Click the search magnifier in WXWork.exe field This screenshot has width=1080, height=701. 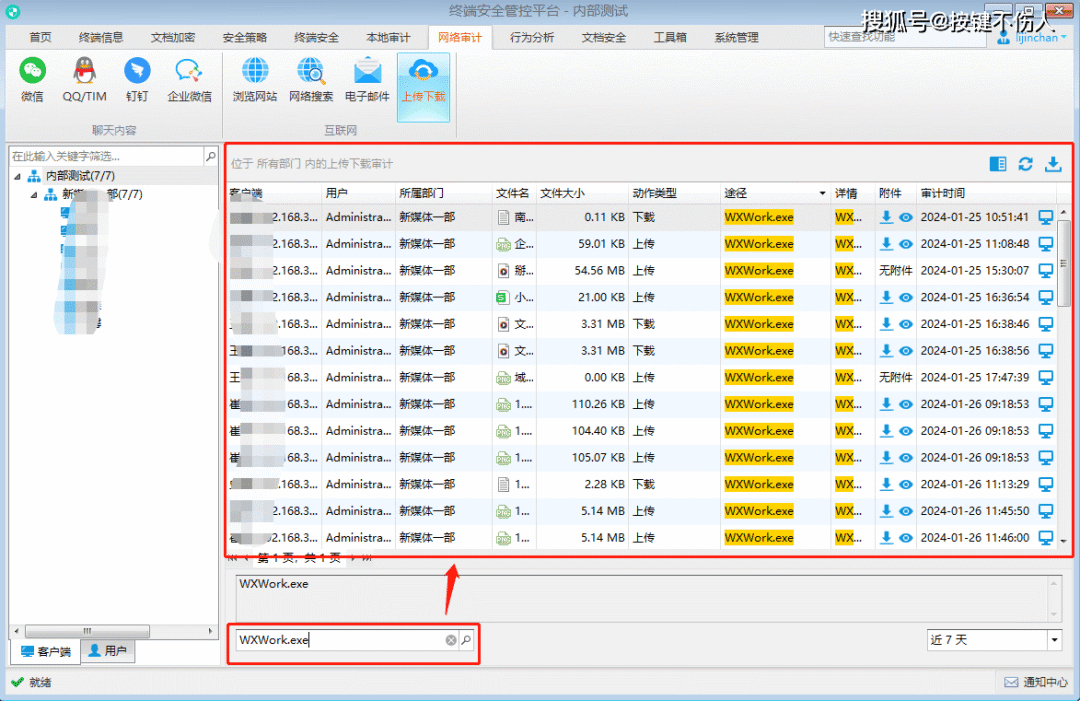point(466,640)
